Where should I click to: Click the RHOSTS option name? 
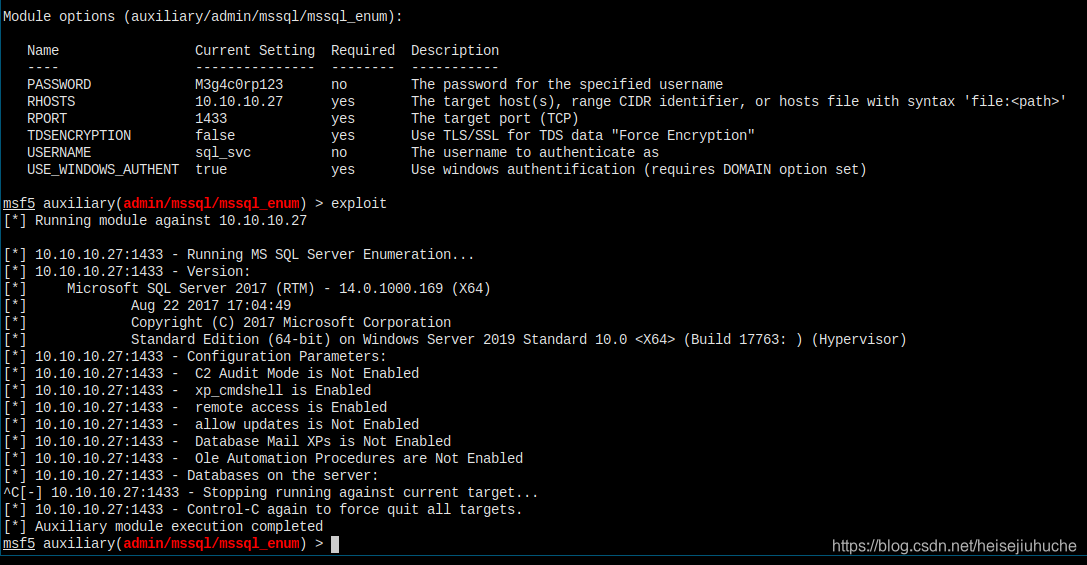click(x=51, y=101)
